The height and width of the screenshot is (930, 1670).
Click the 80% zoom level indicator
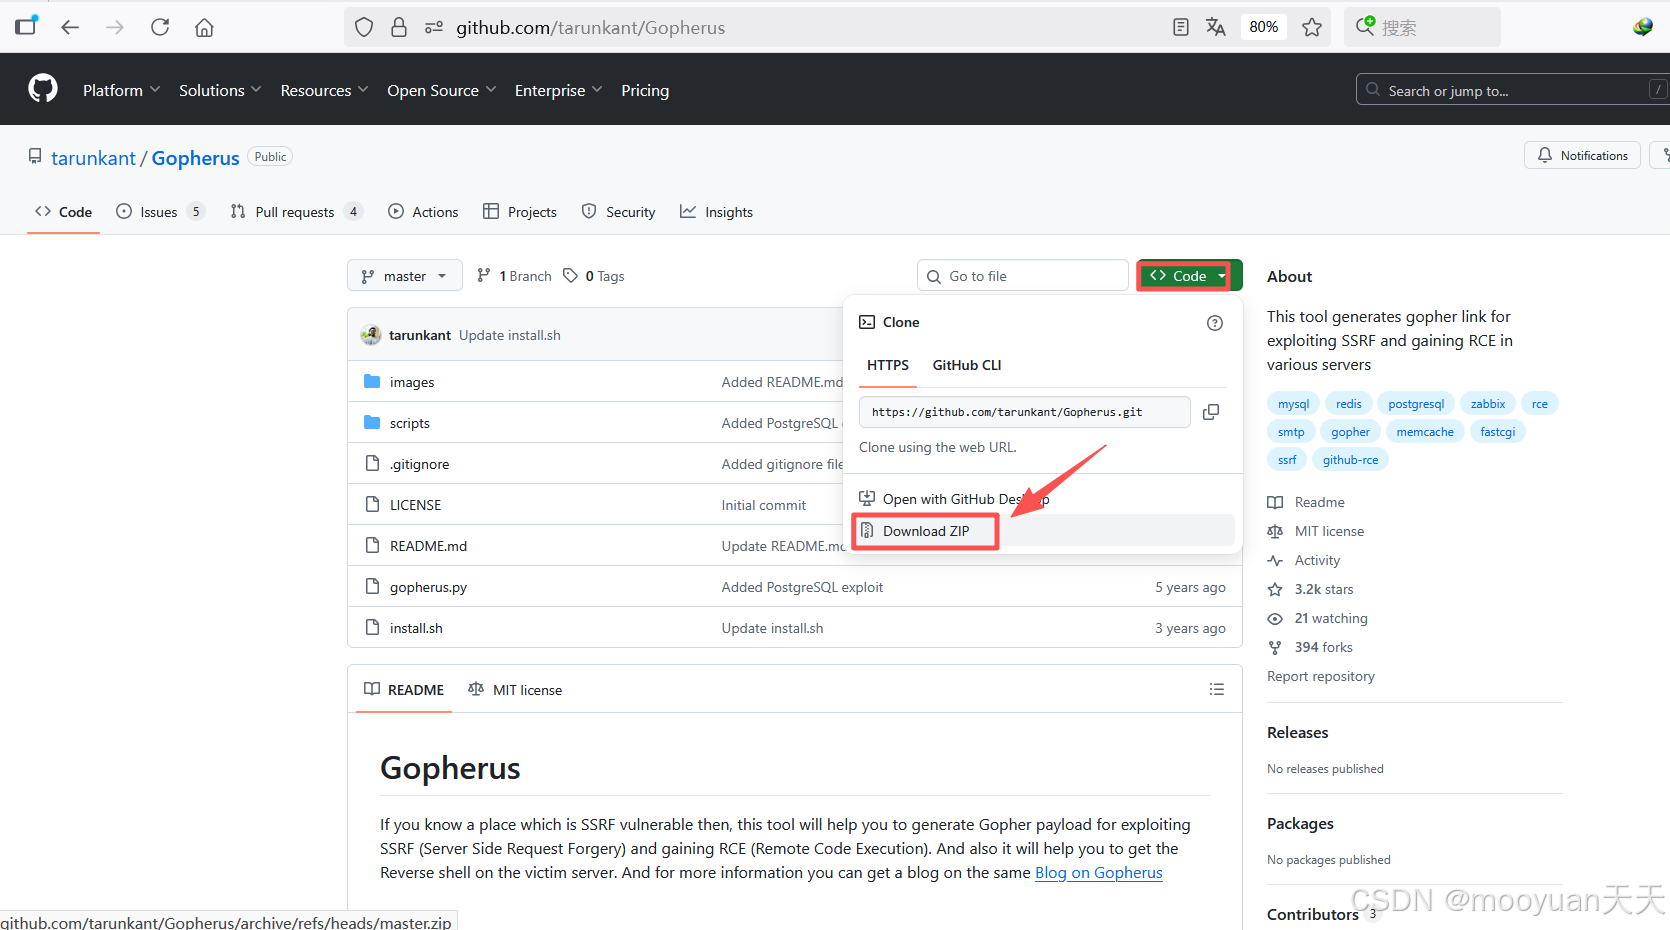coord(1264,27)
